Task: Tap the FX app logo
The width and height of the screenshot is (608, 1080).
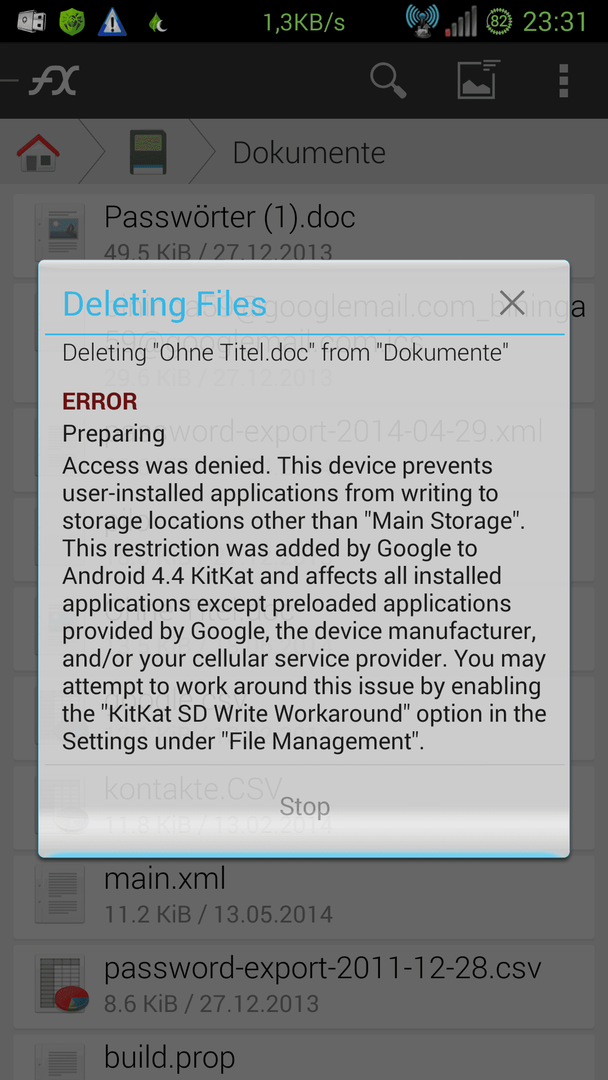Action: [x=54, y=81]
